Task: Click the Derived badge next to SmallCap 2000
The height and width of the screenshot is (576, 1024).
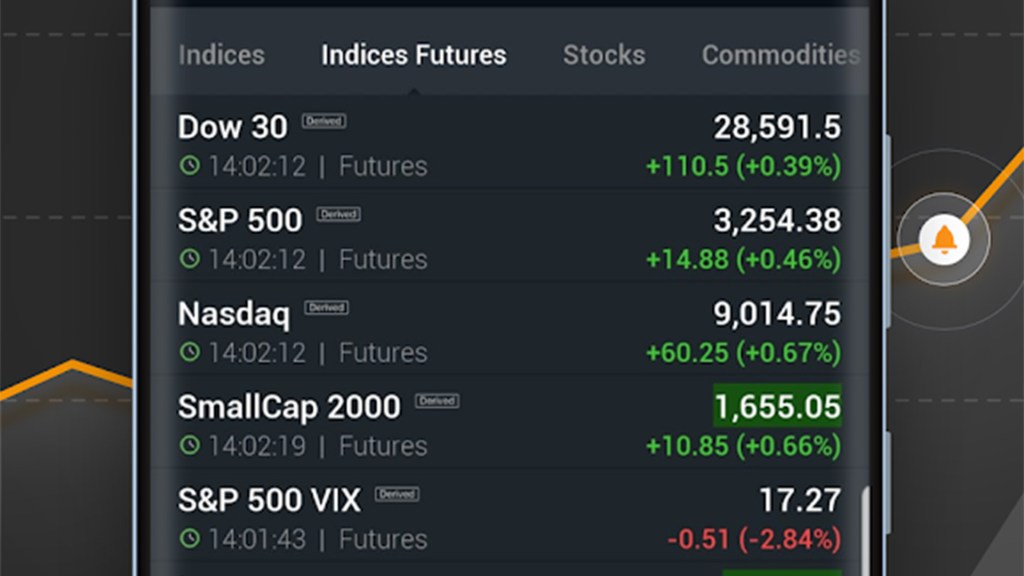Action: click(x=437, y=401)
